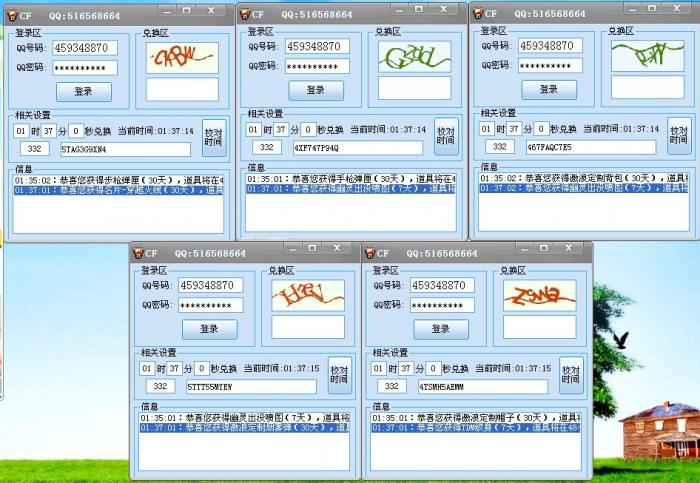Viewport: 700px width, 483px height.
Task: Focus the captcha answer box below the HYeV image
Action: (x=308, y=327)
